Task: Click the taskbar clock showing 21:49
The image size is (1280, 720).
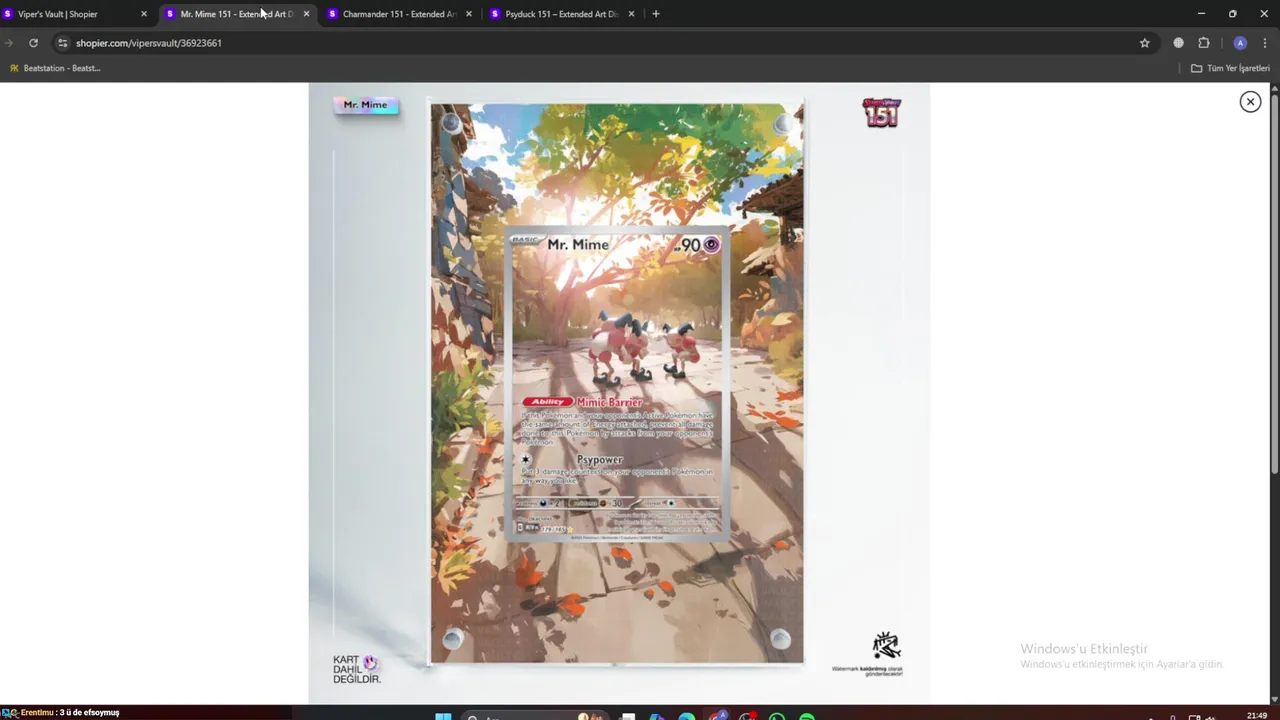Action: coord(1257,715)
